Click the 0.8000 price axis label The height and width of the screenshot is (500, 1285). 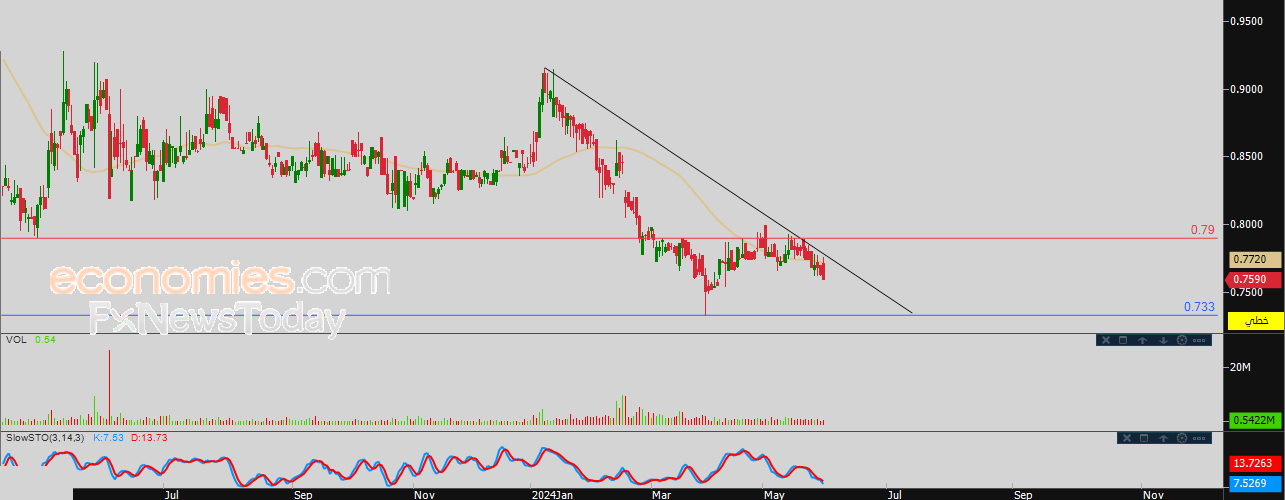tap(1245, 225)
